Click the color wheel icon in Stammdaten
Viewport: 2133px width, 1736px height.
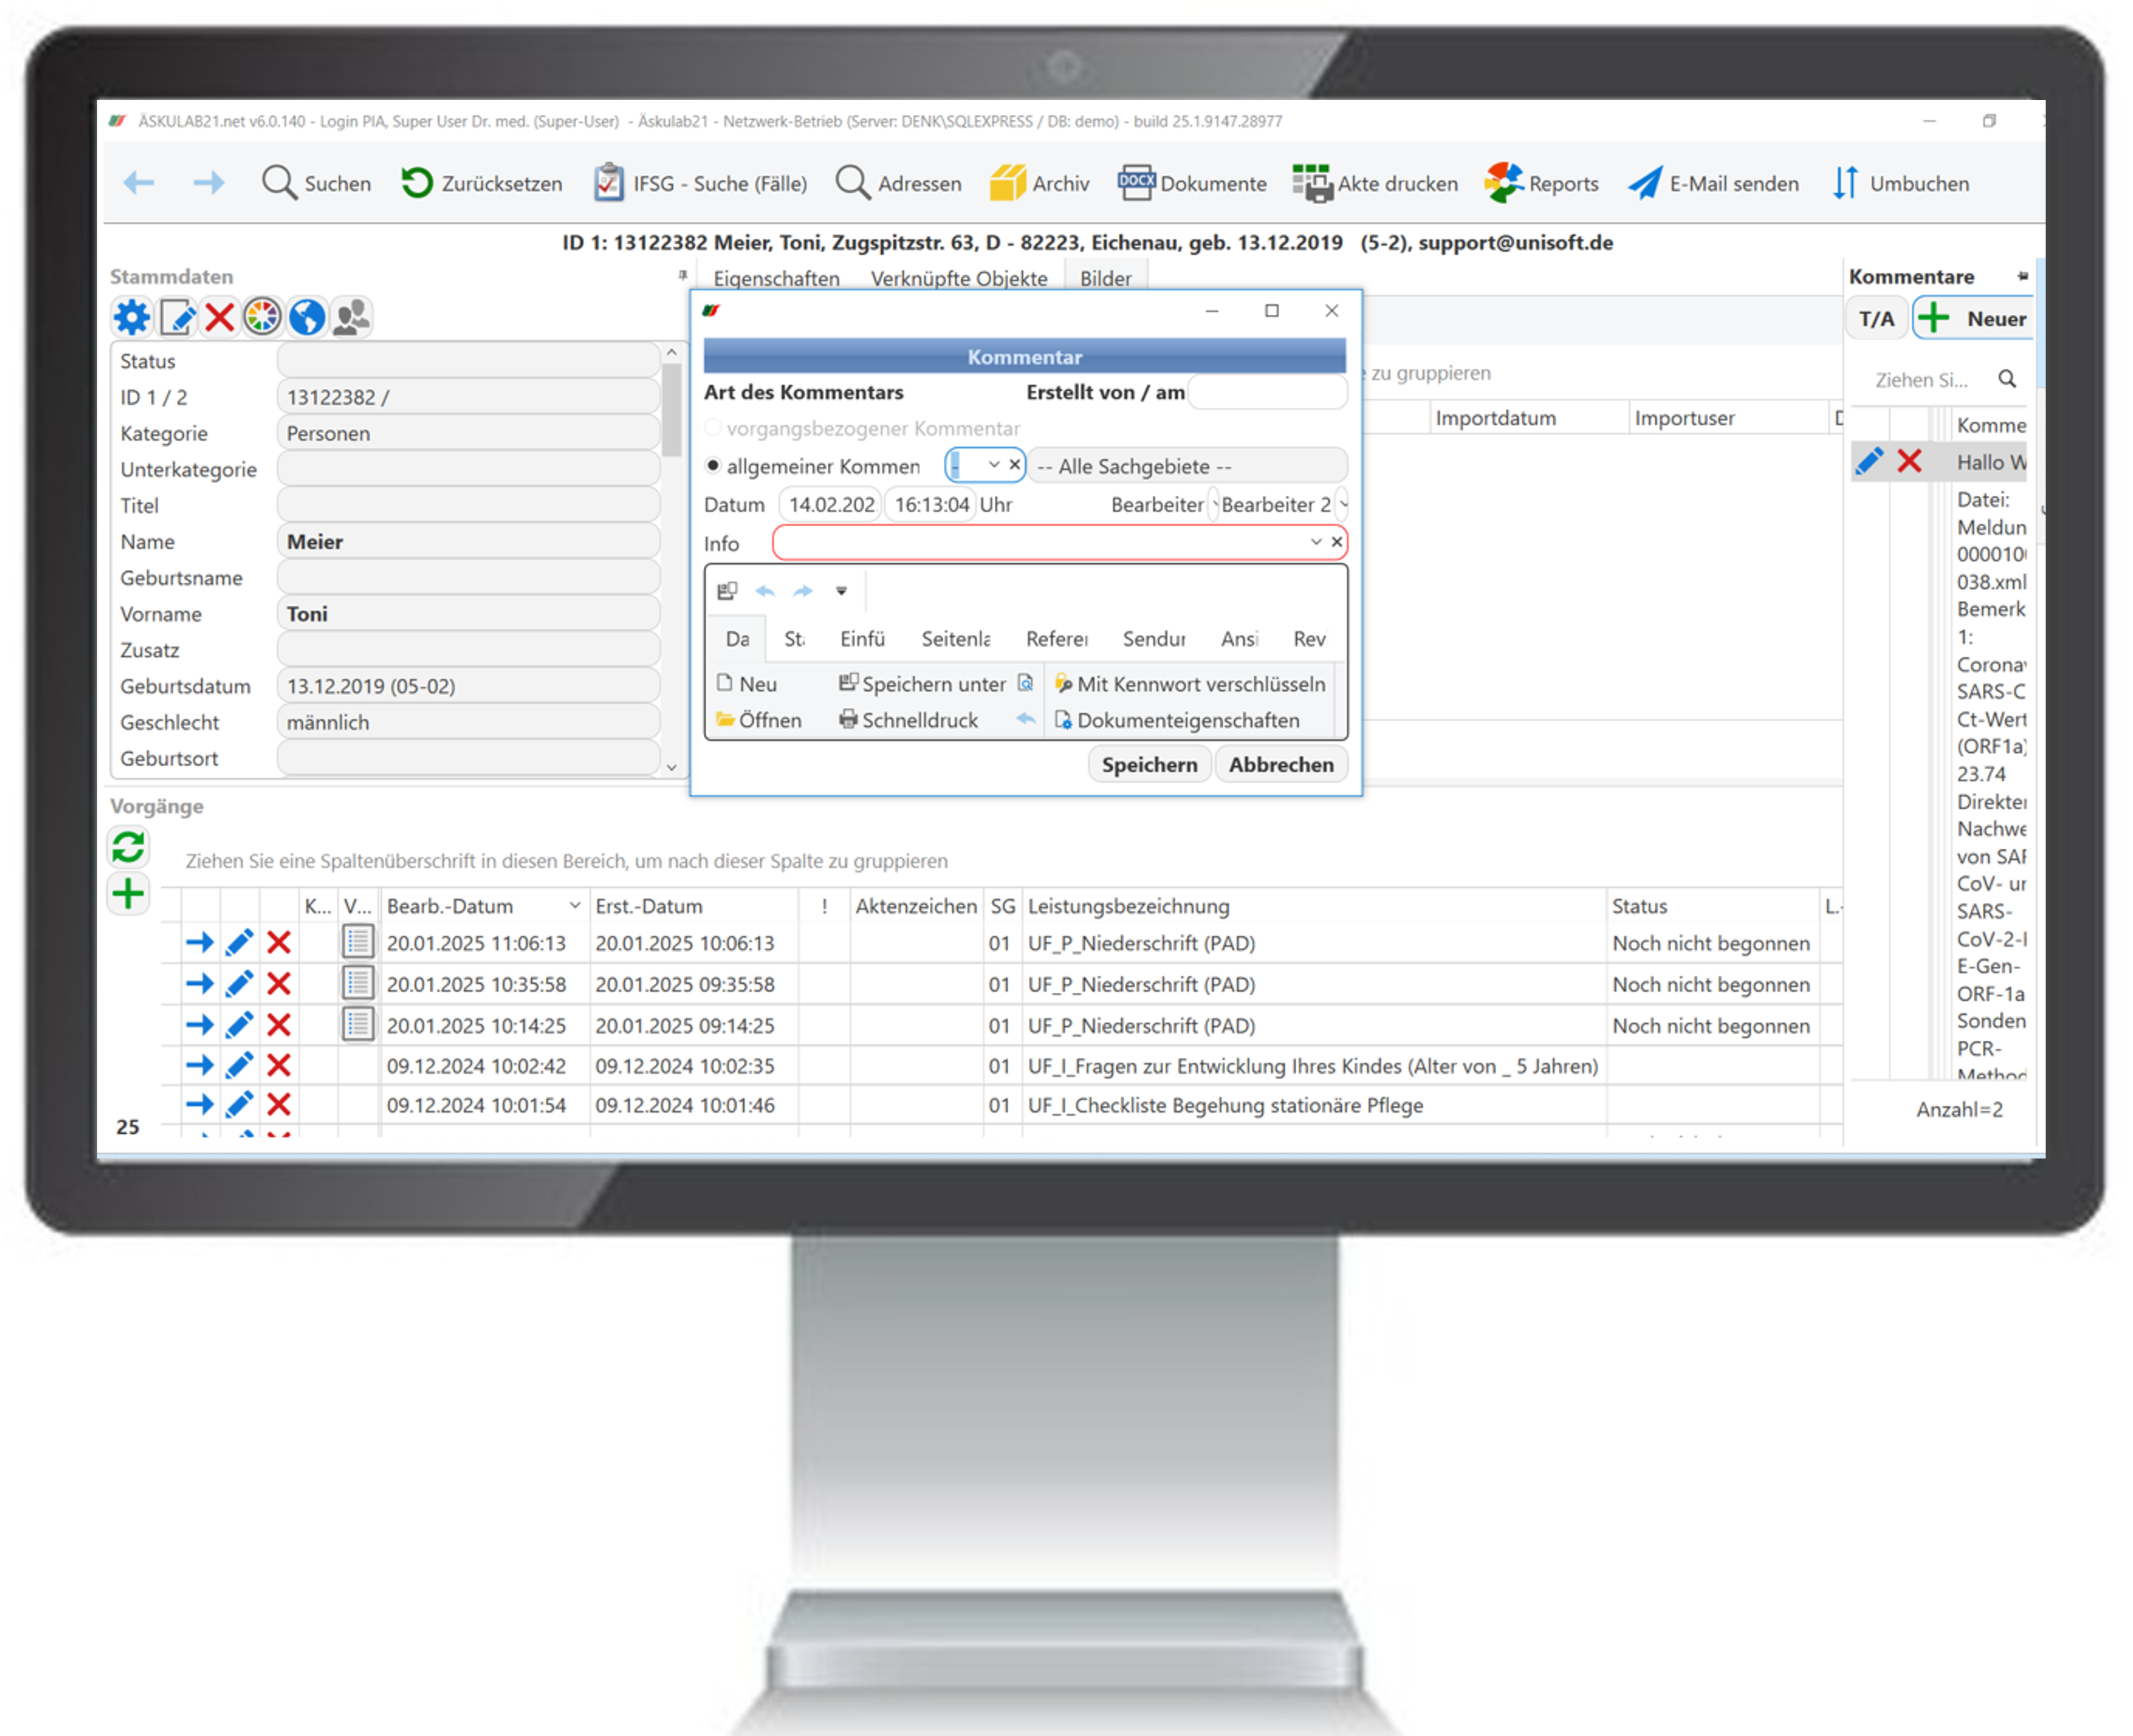pyautogui.click(x=262, y=318)
